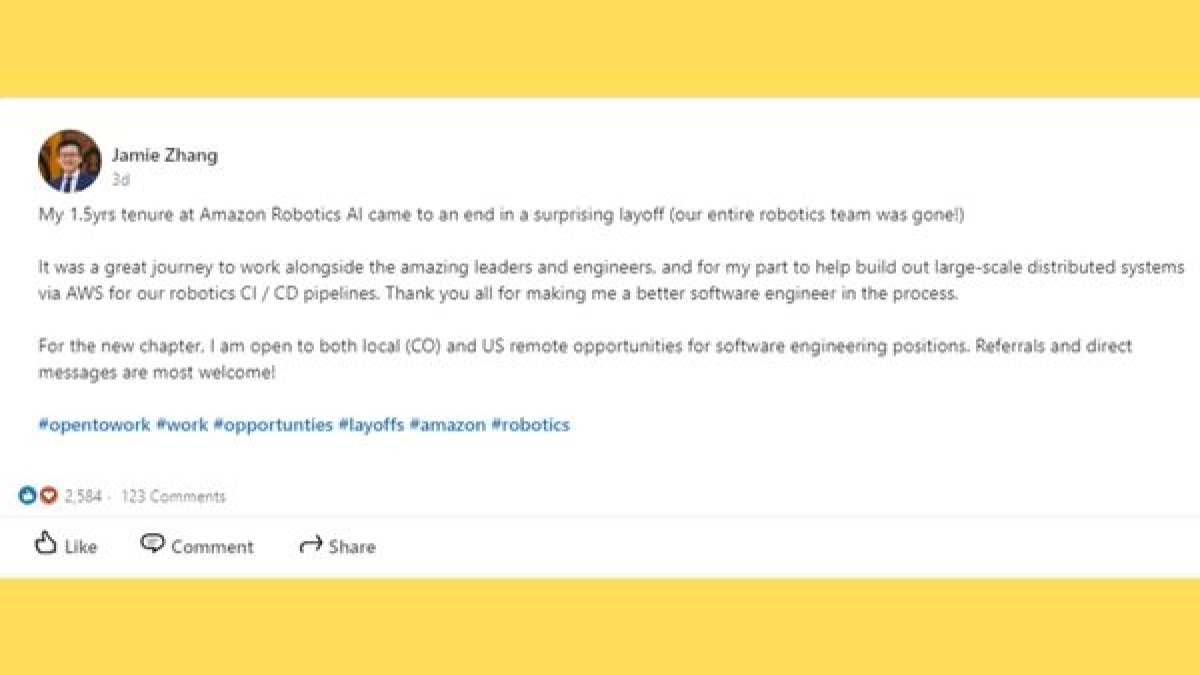Click the thumbs-up icon on Like button
This screenshot has width=1200, height=675.
click(x=46, y=544)
